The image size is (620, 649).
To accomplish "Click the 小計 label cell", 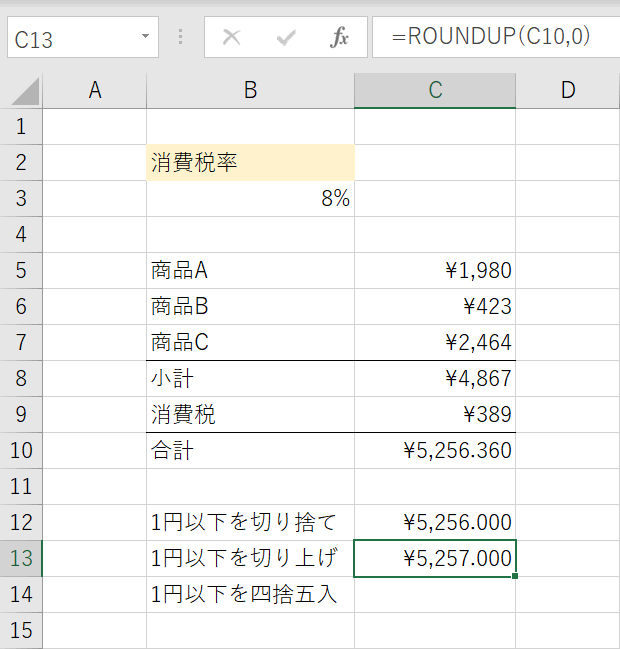I will (250, 379).
